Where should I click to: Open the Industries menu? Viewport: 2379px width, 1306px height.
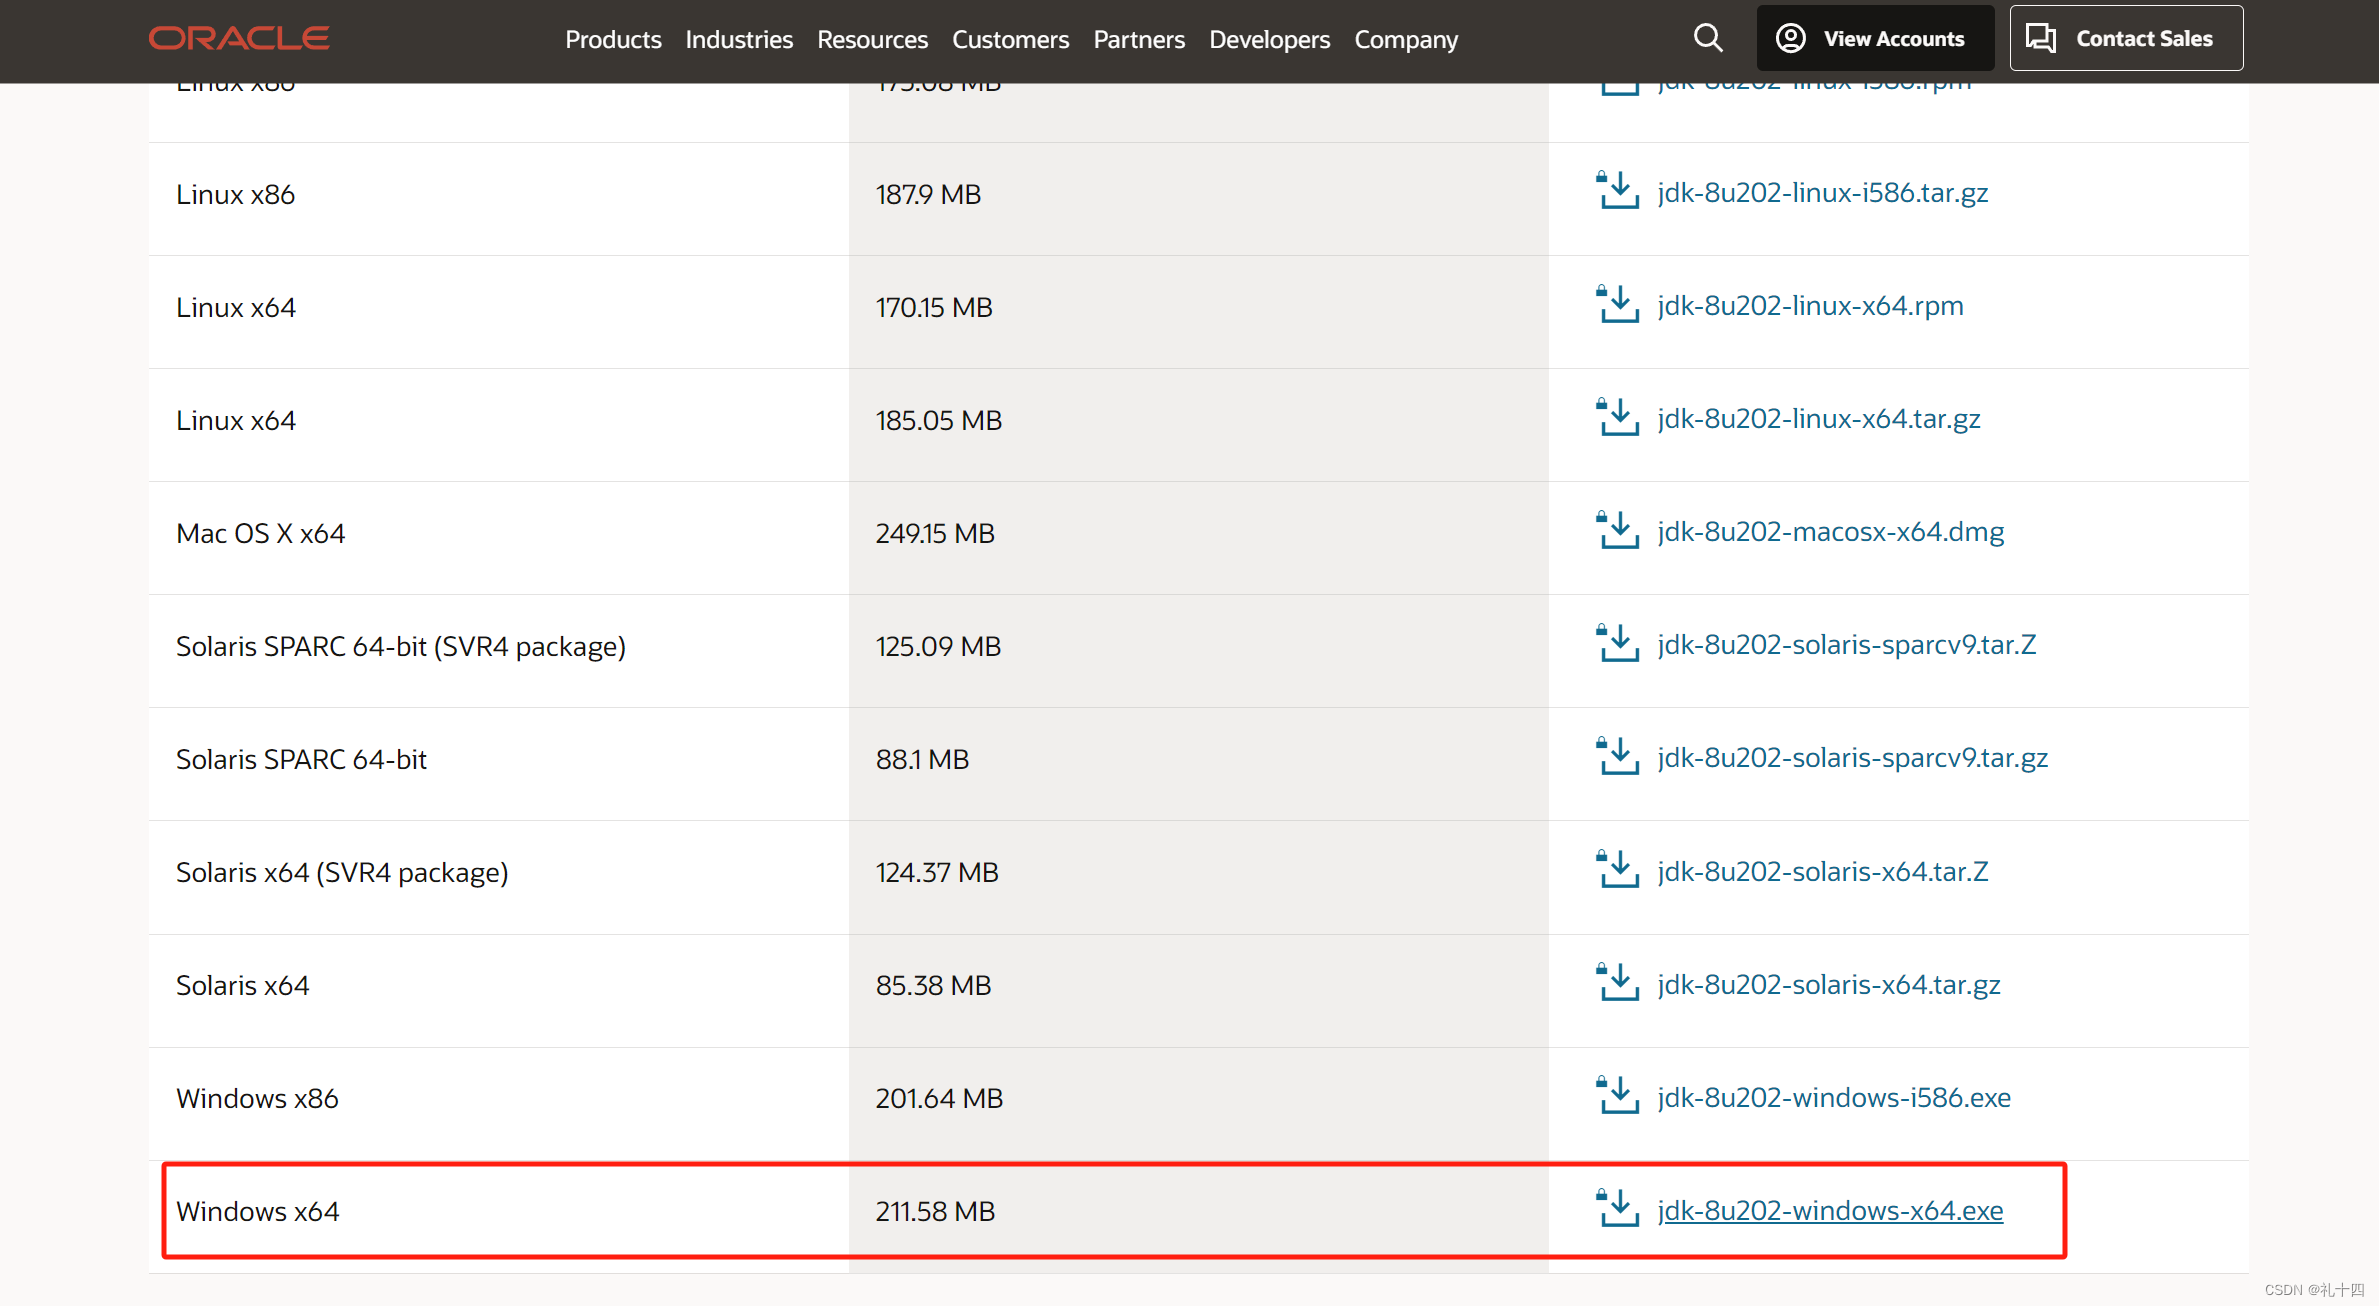[739, 39]
